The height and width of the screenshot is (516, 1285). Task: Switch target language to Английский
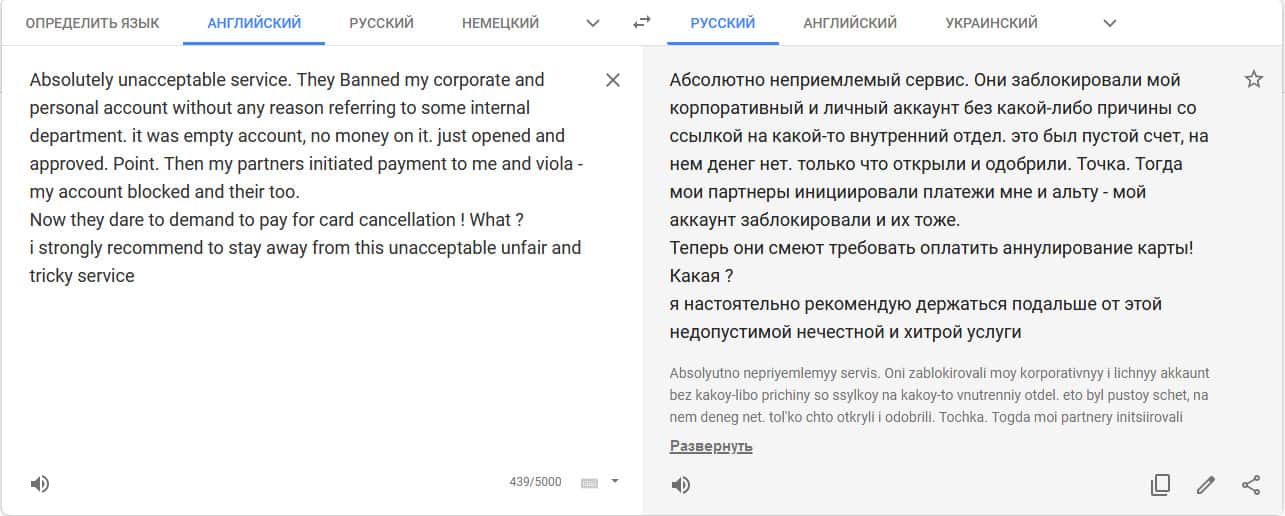click(x=850, y=23)
